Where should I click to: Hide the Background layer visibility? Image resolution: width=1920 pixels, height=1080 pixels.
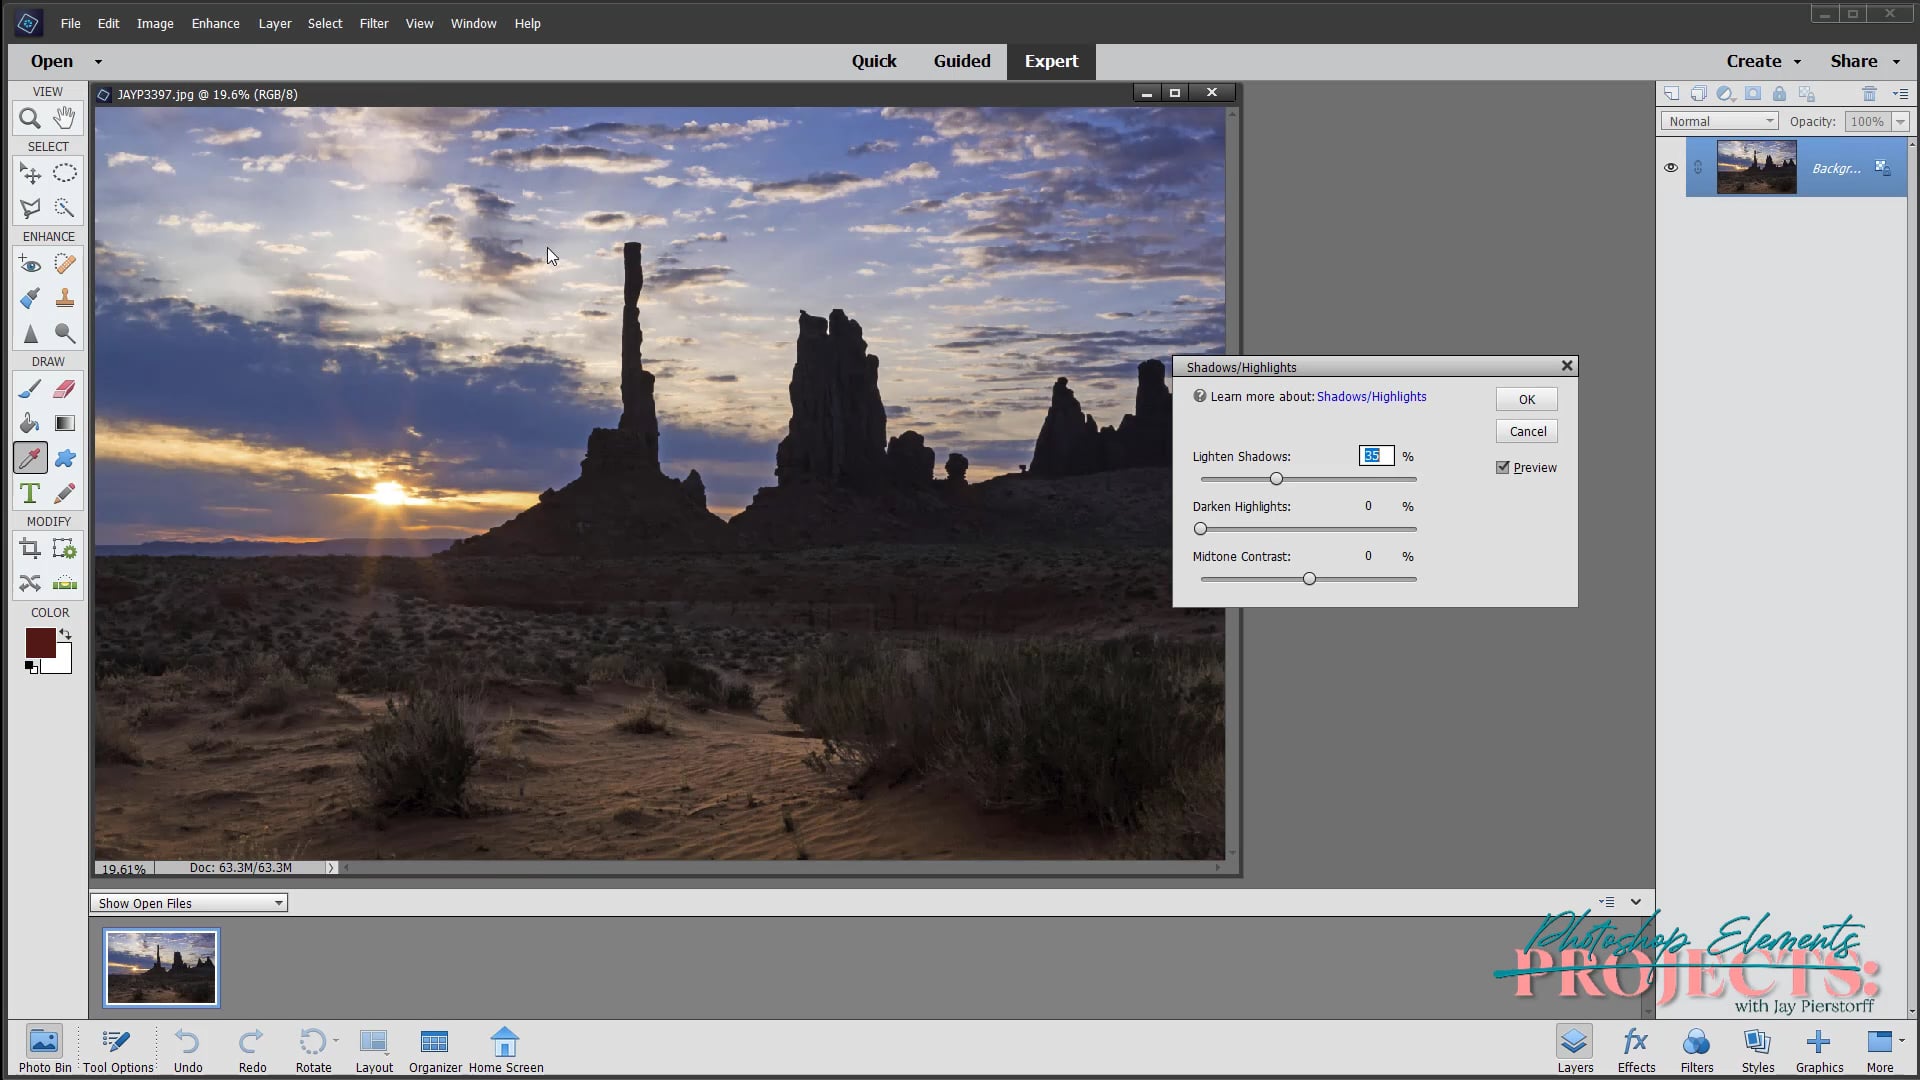coord(1670,168)
